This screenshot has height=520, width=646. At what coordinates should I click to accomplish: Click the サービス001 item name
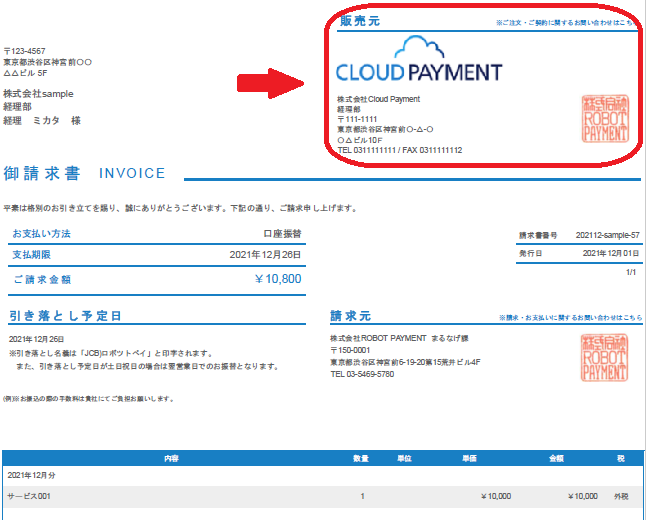coord(28,496)
